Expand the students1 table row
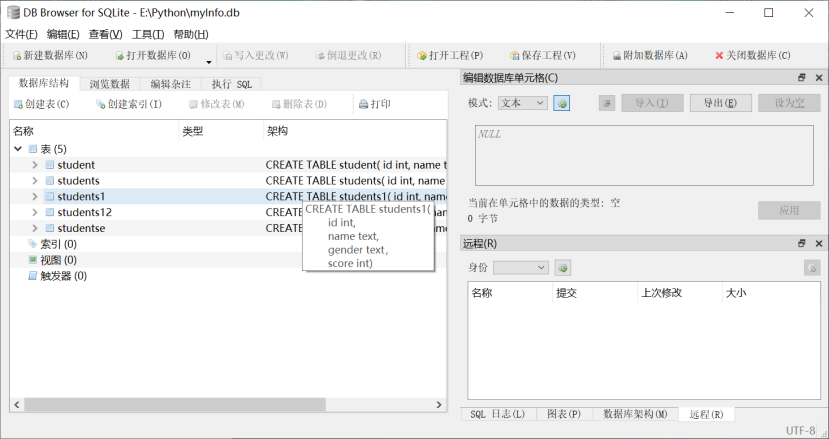Screen dimensions: 829x439 click(35, 197)
